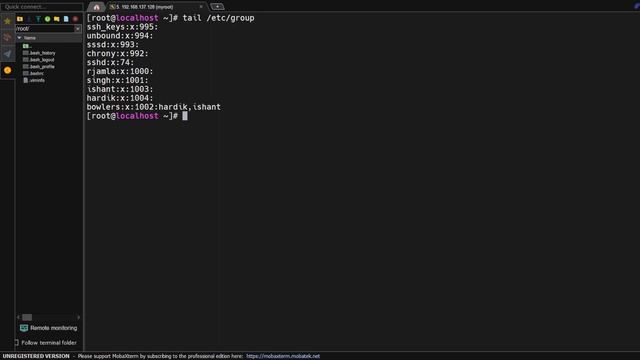The image size is (640, 360).
Task: Select the orange Sftp sidebar tab
Action: (x=7, y=70)
